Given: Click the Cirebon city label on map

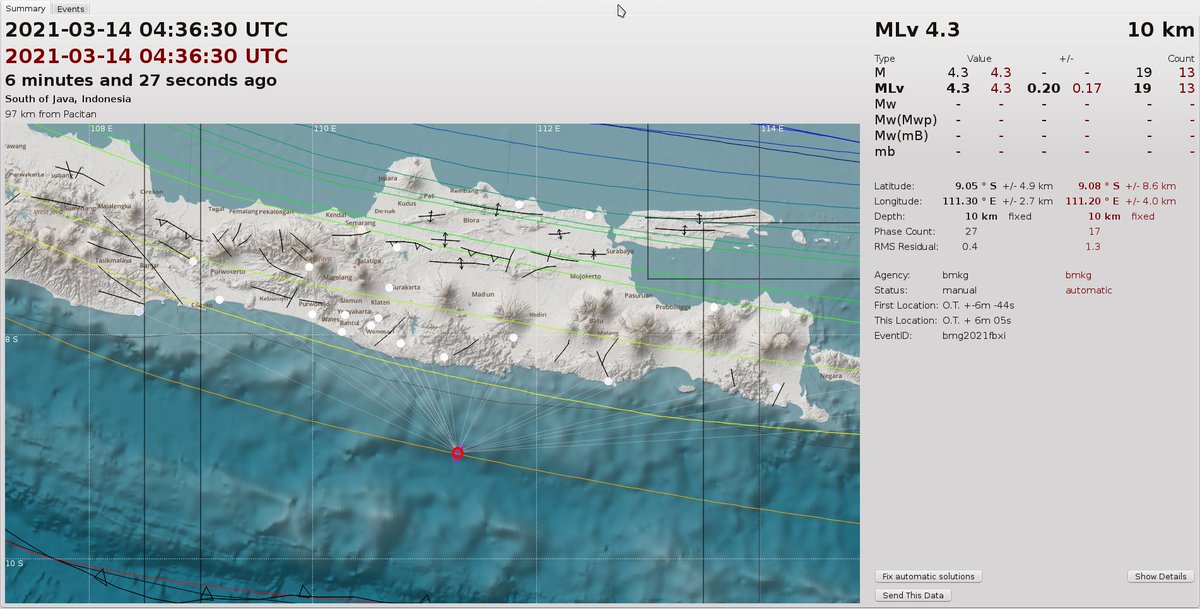Looking at the screenshot, I should click(152, 192).
